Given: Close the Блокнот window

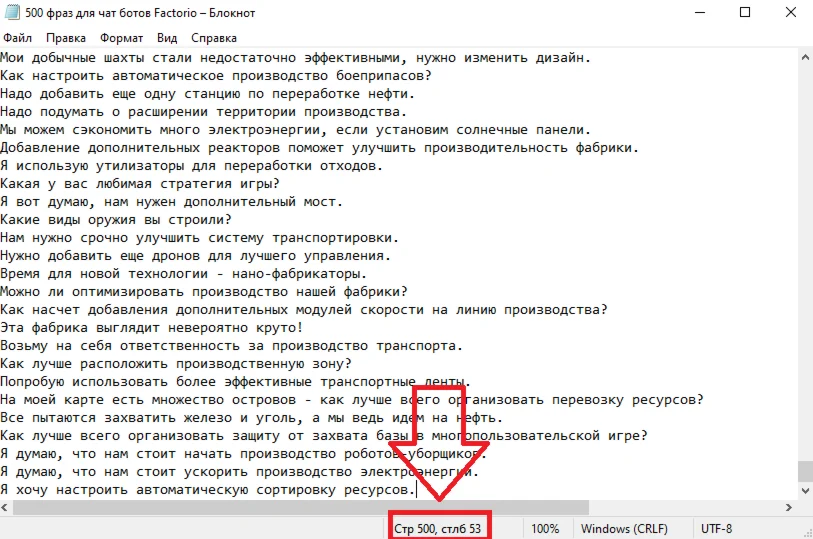Looking at the screenshot, I should pyautogui.click(x=790, y=12).
